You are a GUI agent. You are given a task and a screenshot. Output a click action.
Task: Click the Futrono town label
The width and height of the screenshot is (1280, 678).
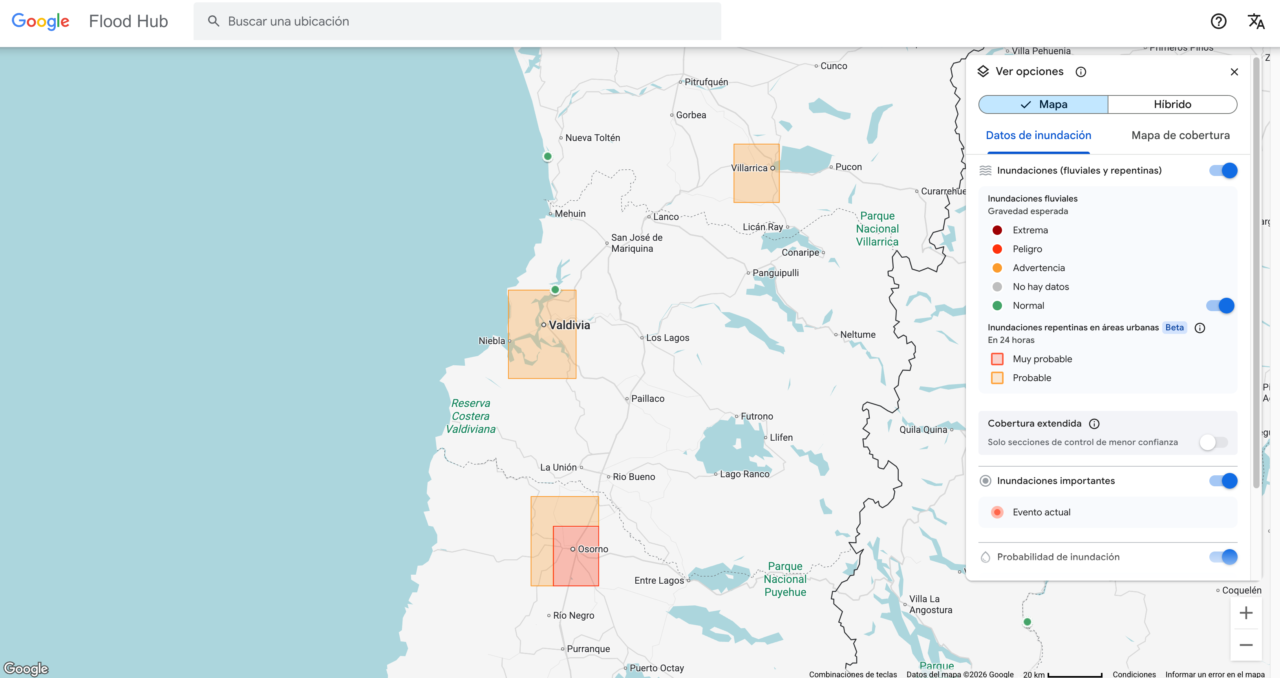pos(757,416)
